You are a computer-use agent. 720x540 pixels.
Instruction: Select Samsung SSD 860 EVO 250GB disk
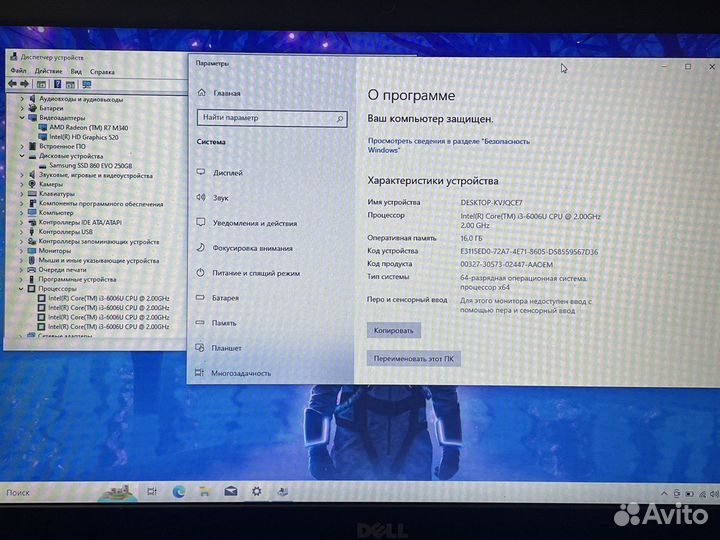coord(90,165)
